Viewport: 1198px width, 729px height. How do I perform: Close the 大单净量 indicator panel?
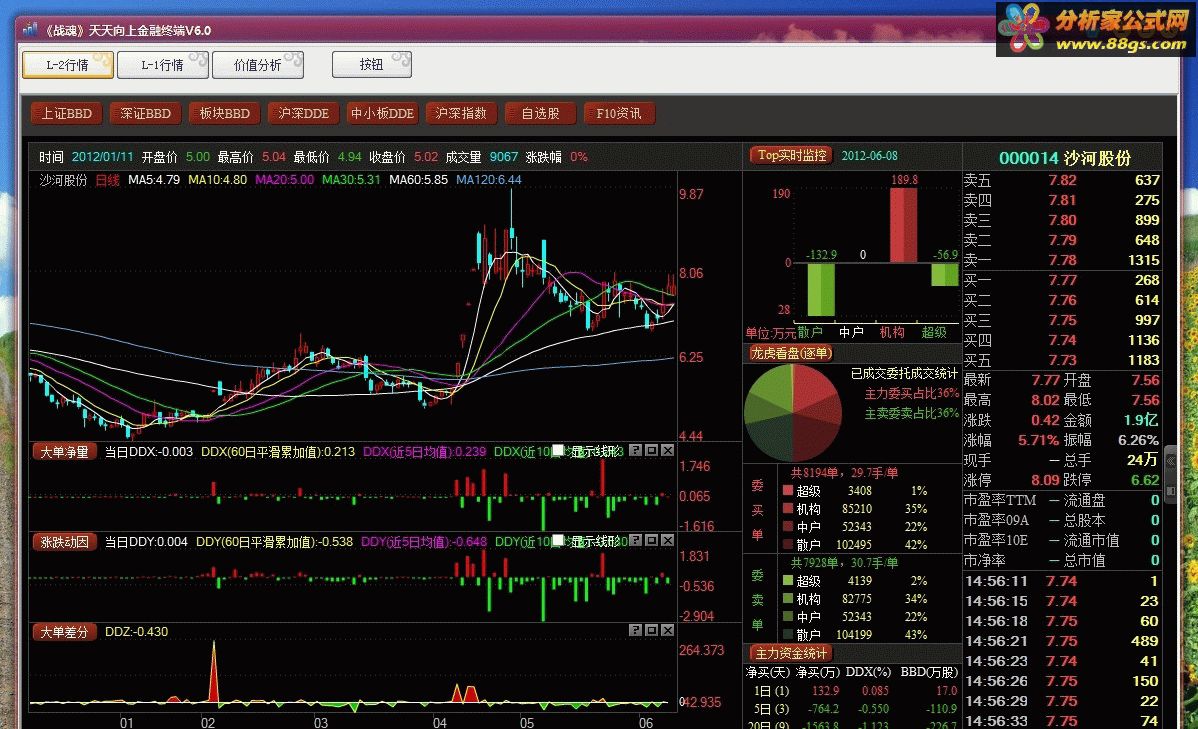668,450
